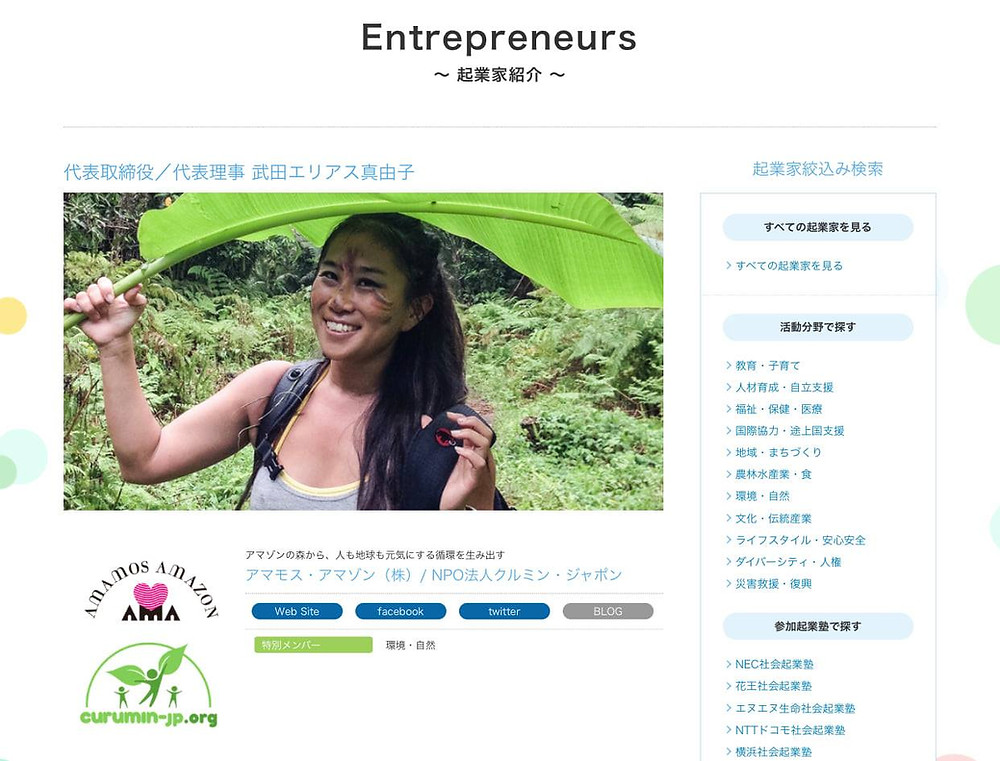Open ダイバーシティ・人権 category link
The height and width of the screenshot is (761, 1000).
tap(783, 561)
